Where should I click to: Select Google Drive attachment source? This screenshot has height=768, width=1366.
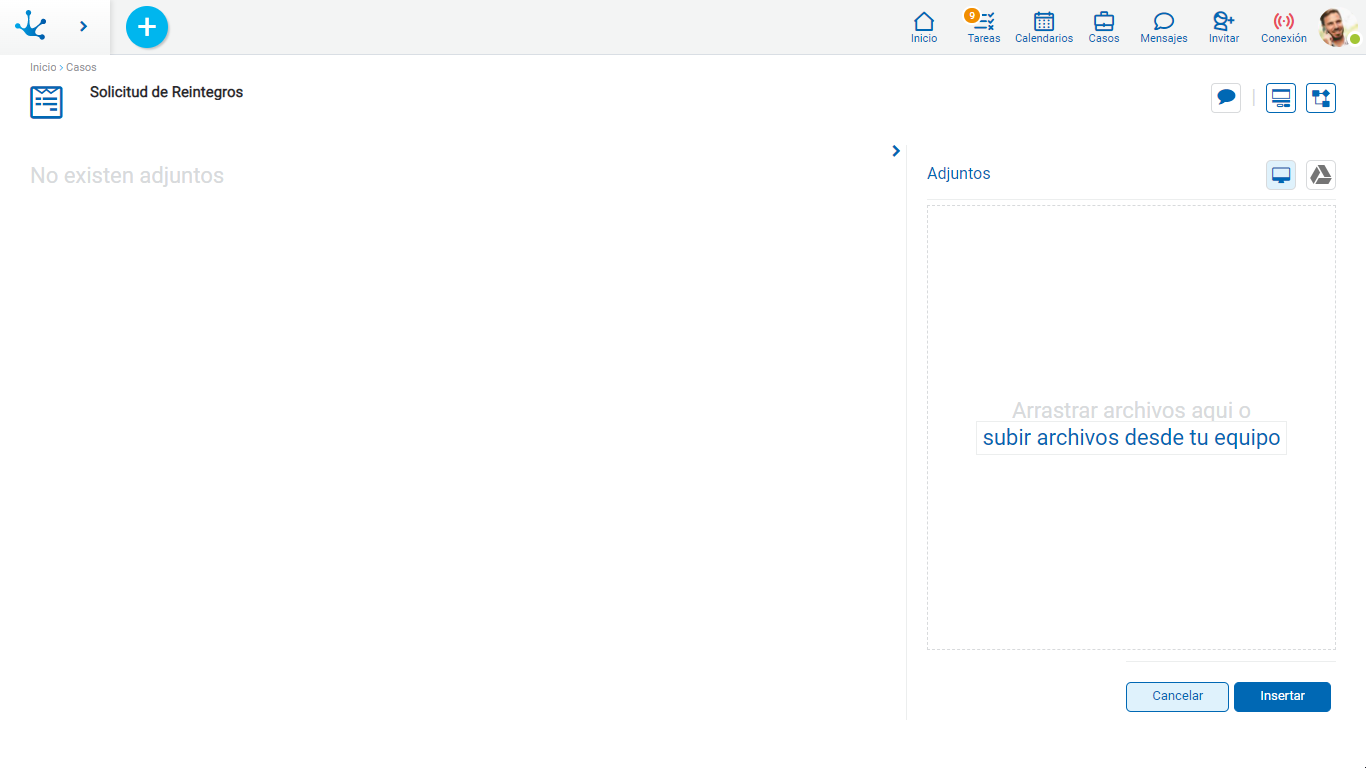[1321, 175]
